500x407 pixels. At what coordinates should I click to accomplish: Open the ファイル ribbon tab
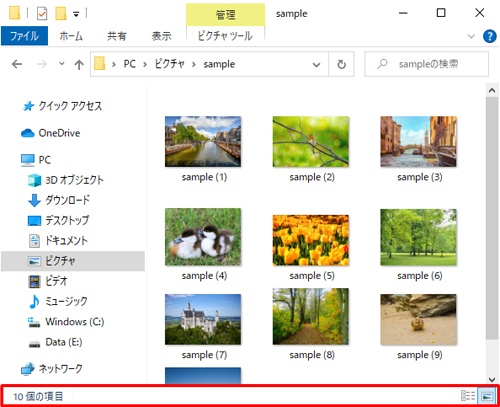24,36
